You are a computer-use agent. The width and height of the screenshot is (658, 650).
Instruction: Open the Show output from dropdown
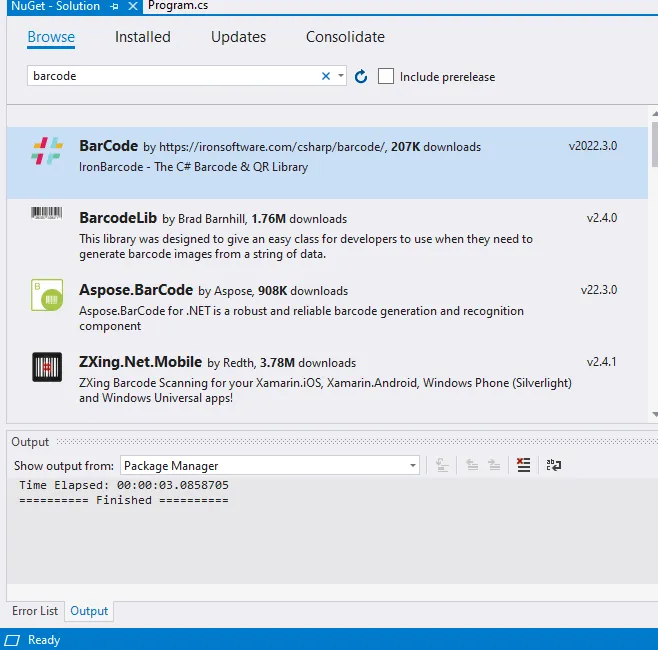click(412, 465)
